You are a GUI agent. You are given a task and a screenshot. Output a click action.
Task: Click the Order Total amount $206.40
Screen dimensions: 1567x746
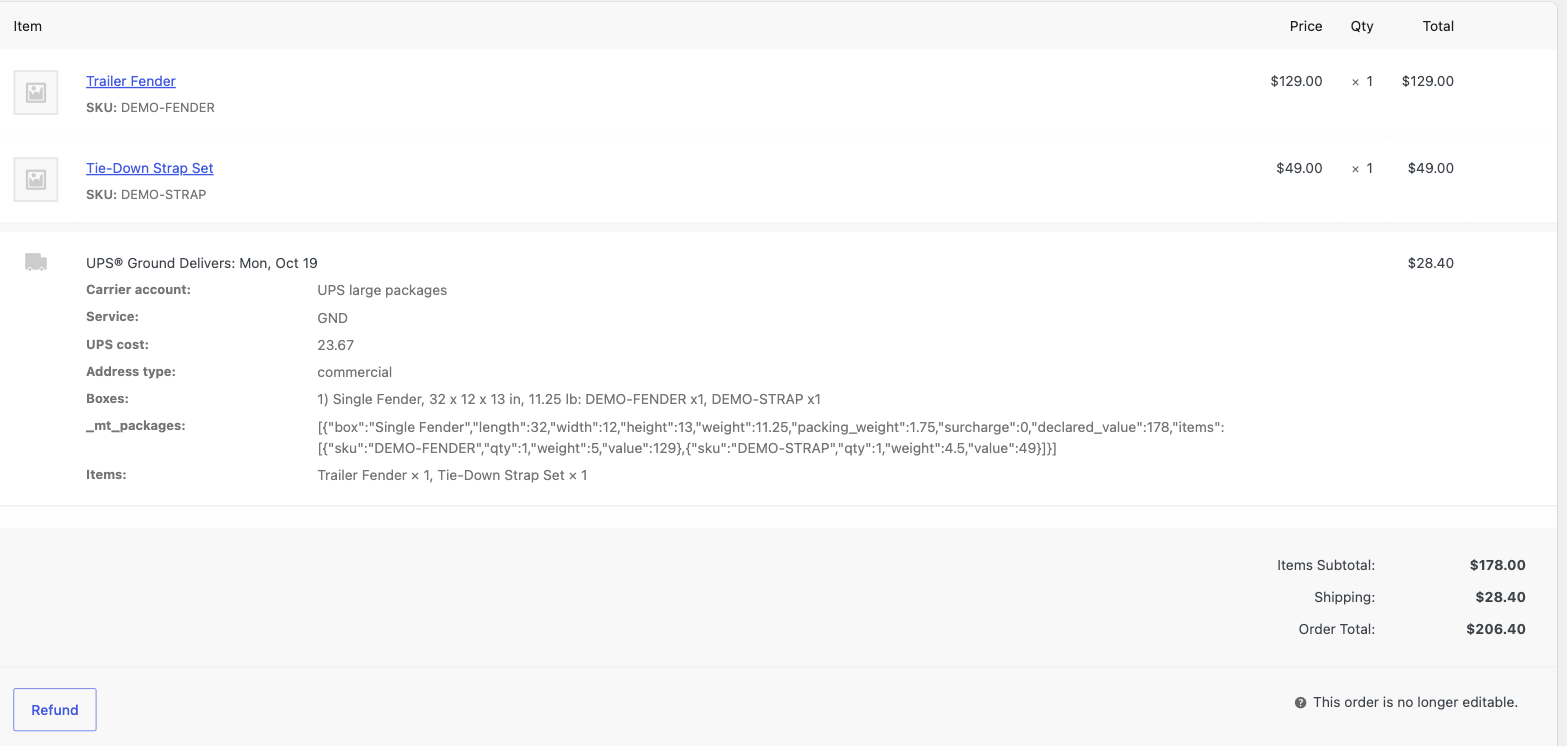coord(1496,629)
